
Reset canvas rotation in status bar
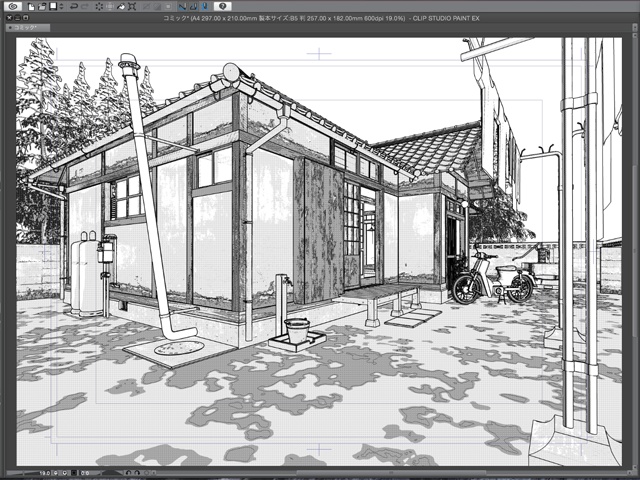pyautogui.click(x=146, y=473)
